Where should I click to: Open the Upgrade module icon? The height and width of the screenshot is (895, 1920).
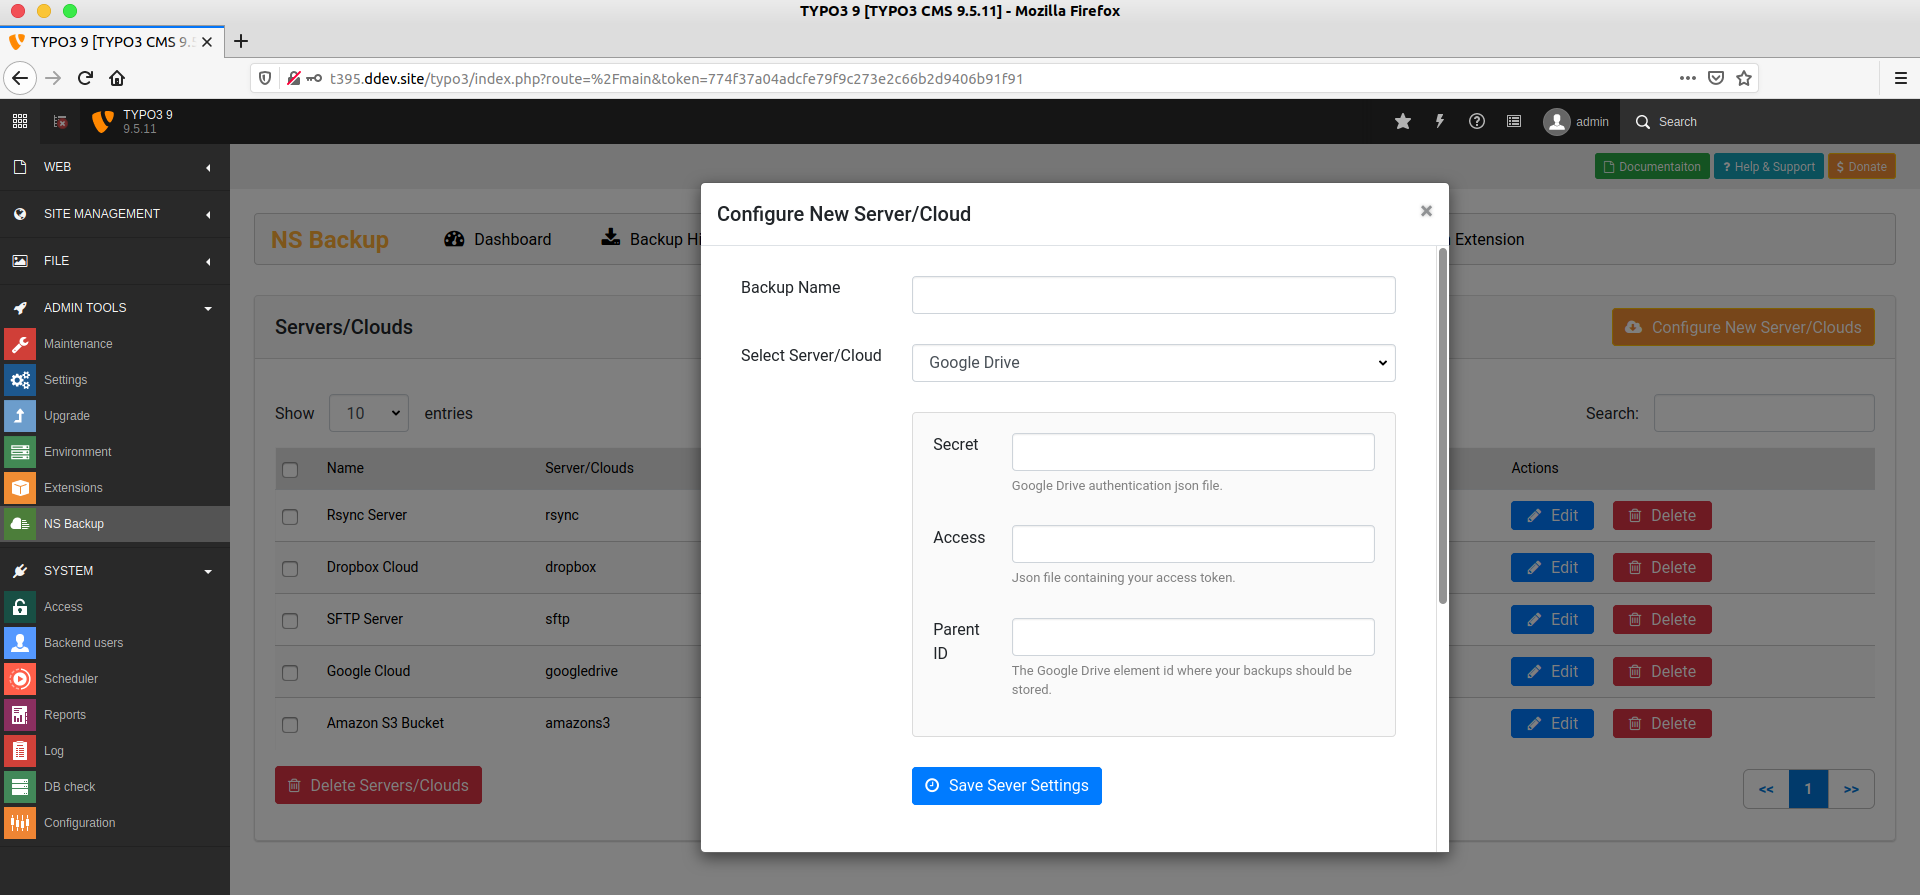click(20, 416)
